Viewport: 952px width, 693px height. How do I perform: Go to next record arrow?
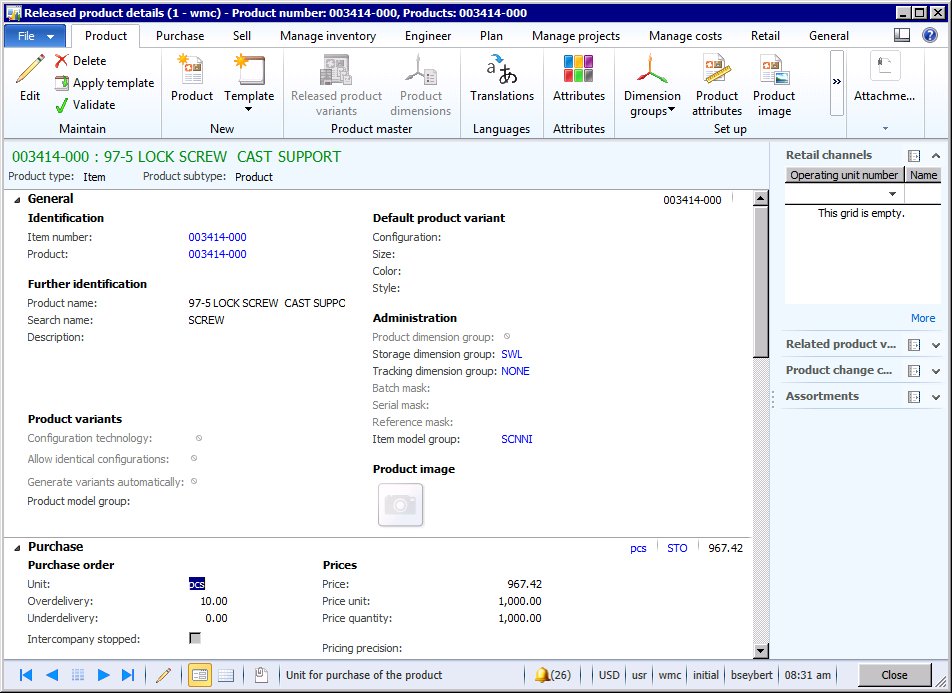[x=103, y=675]
